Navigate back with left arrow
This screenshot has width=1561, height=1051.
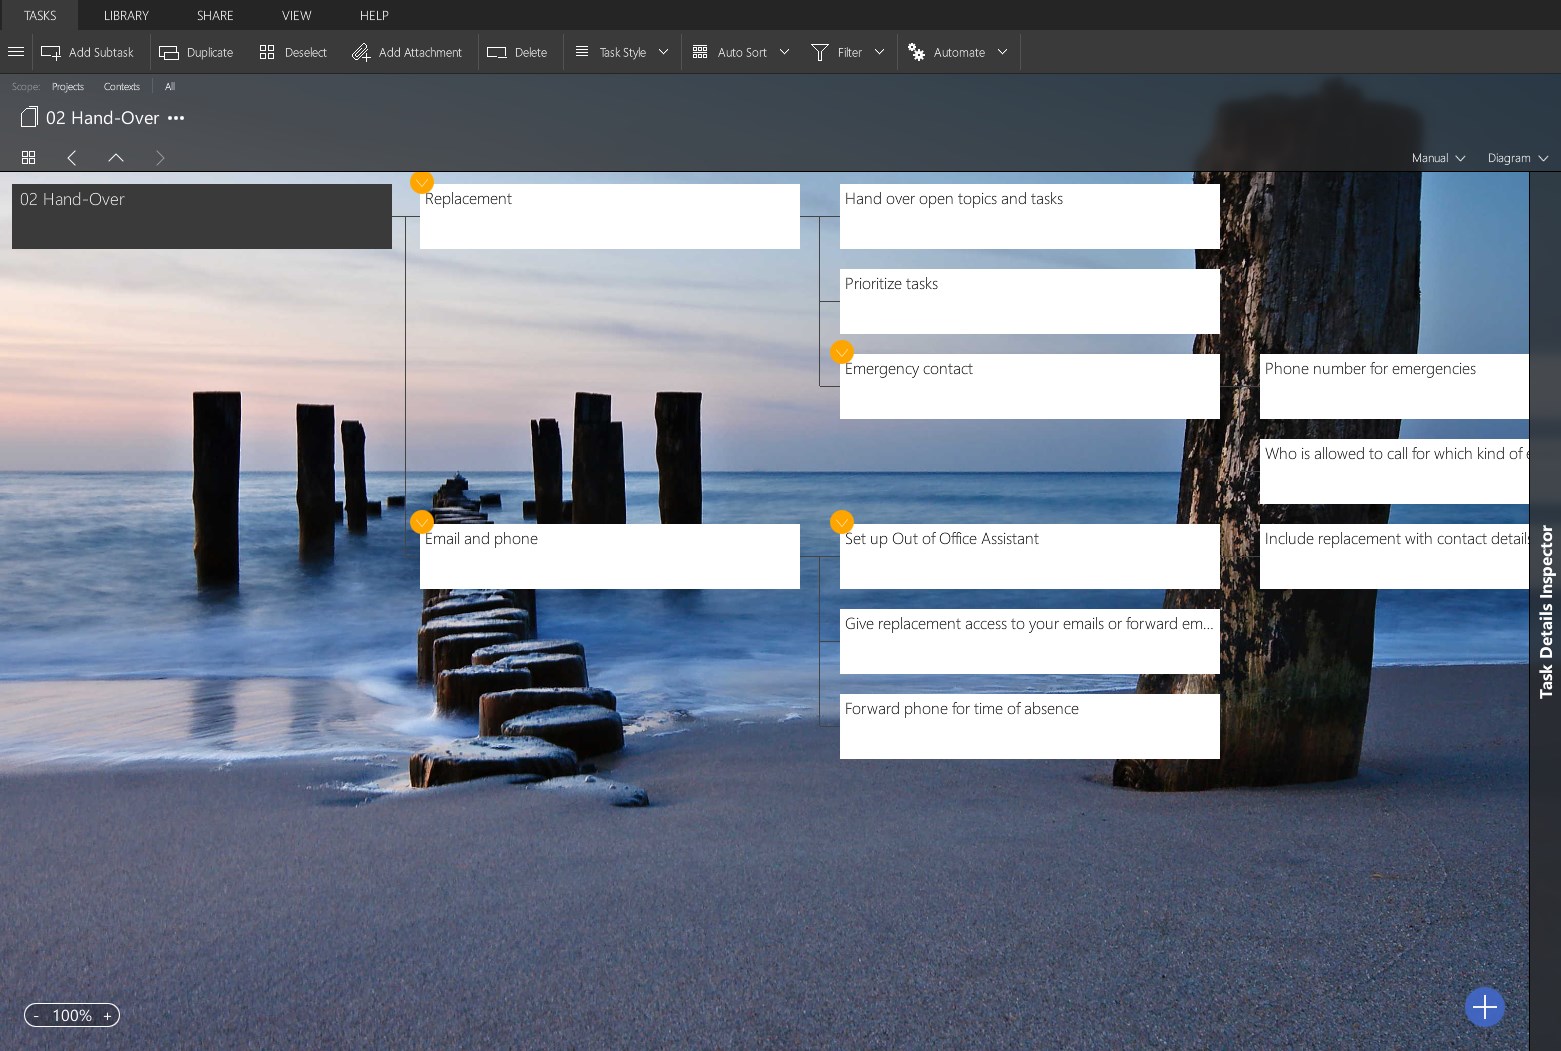point(71,157)
